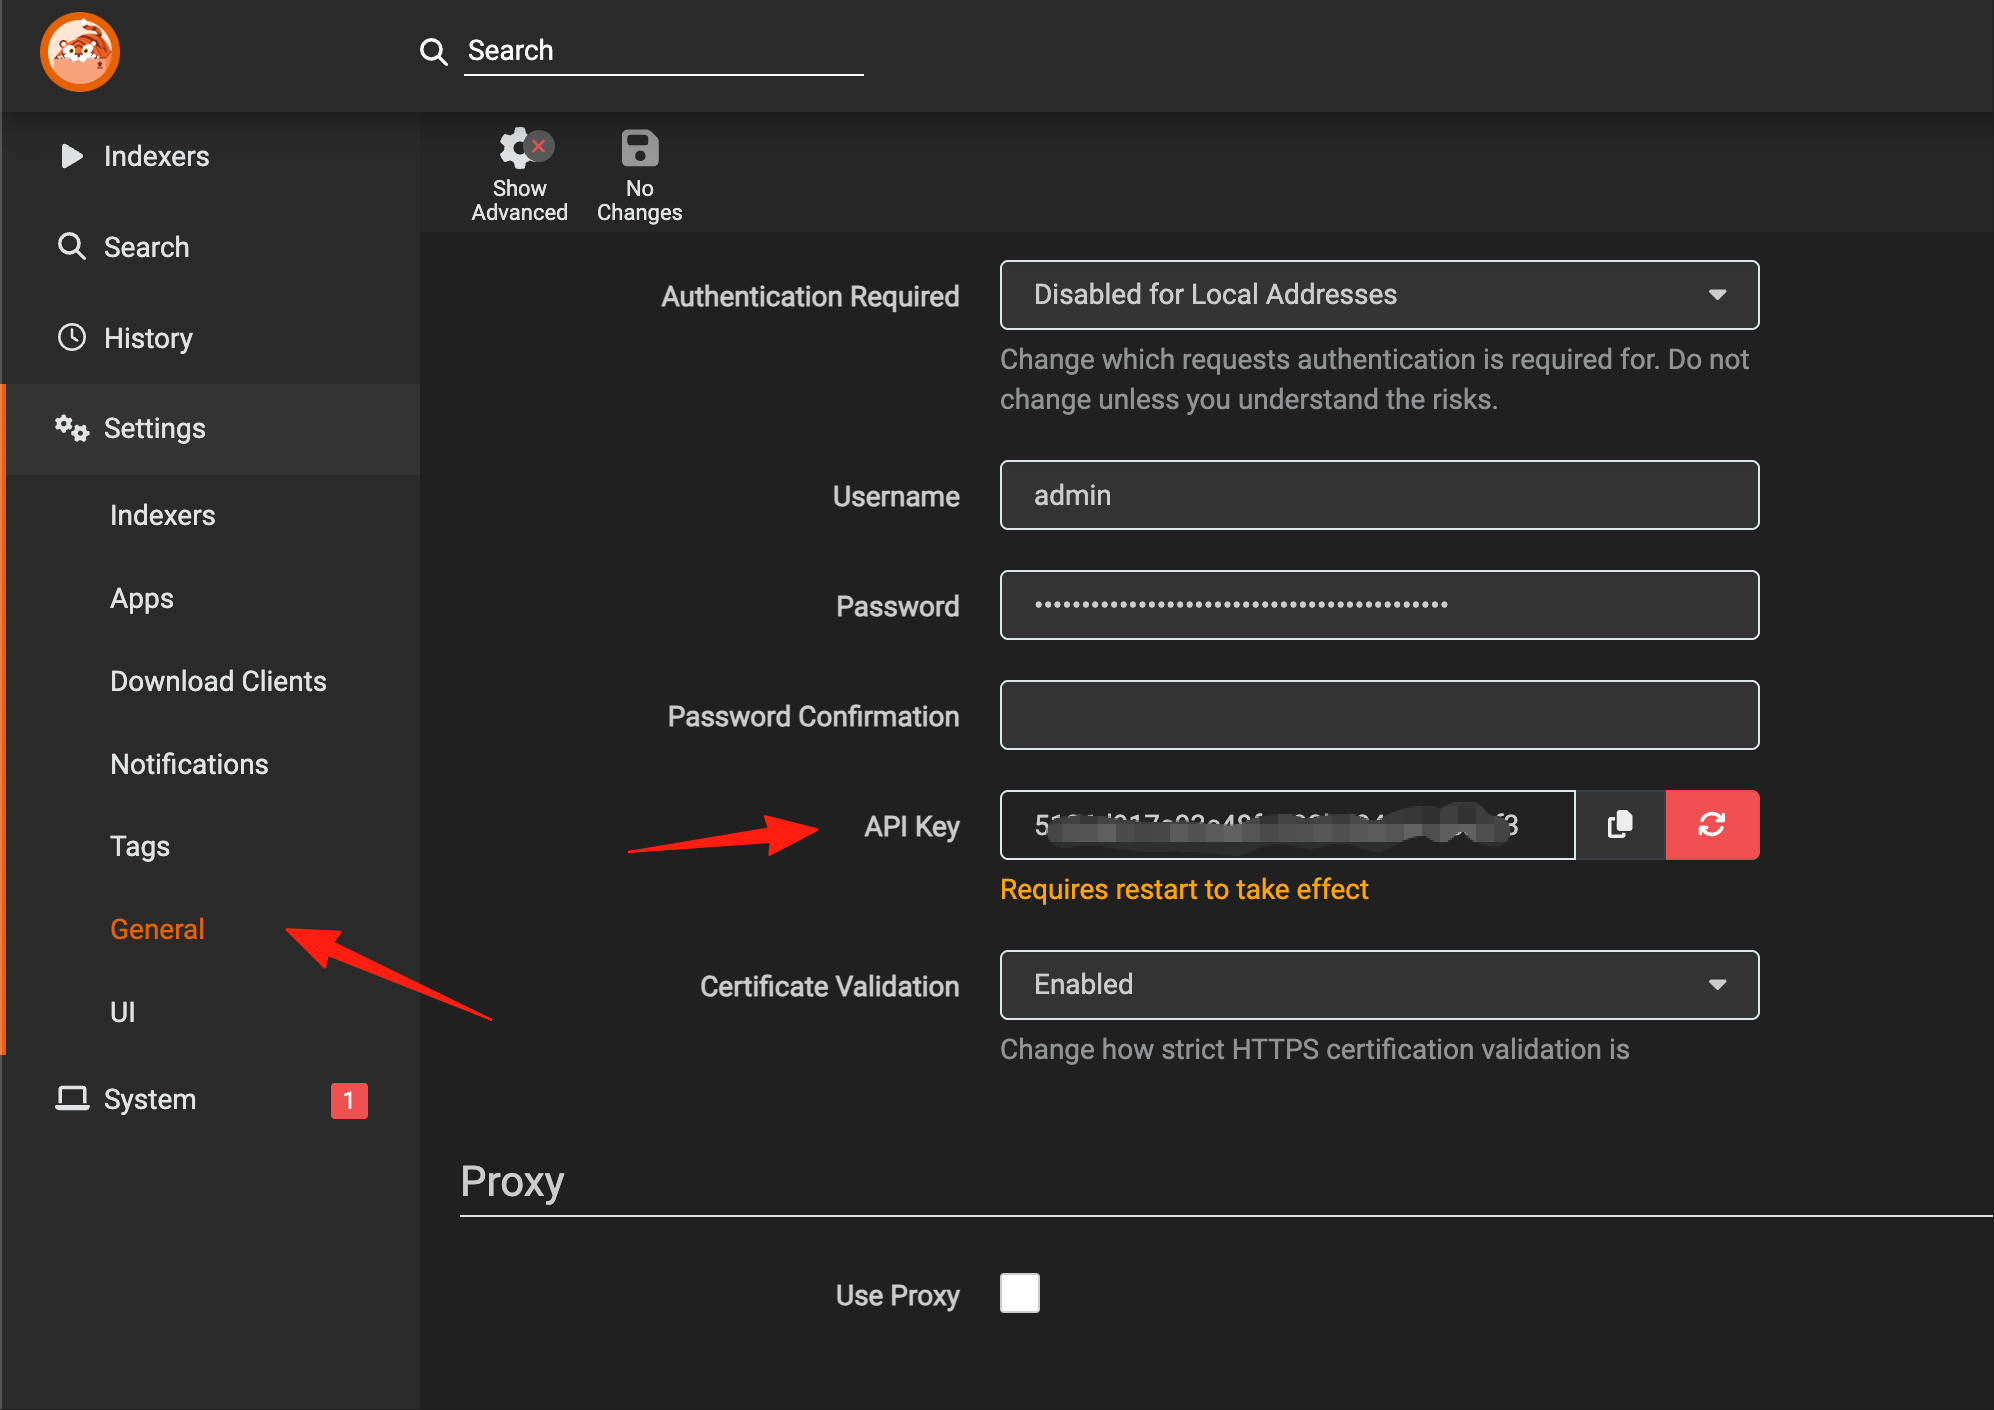Open the Authentication Required dropdown
1994x1410 pixels.
pyautogui.click(x=1379, y=295)
